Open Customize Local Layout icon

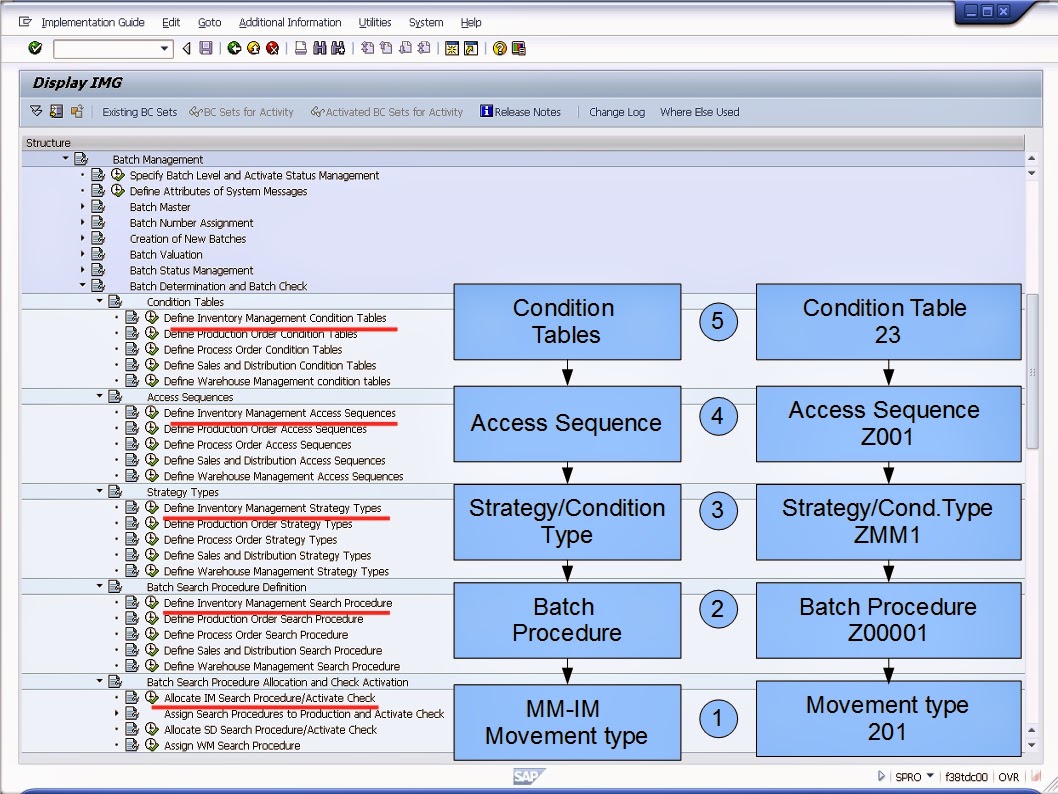click(x=519, y=49)
